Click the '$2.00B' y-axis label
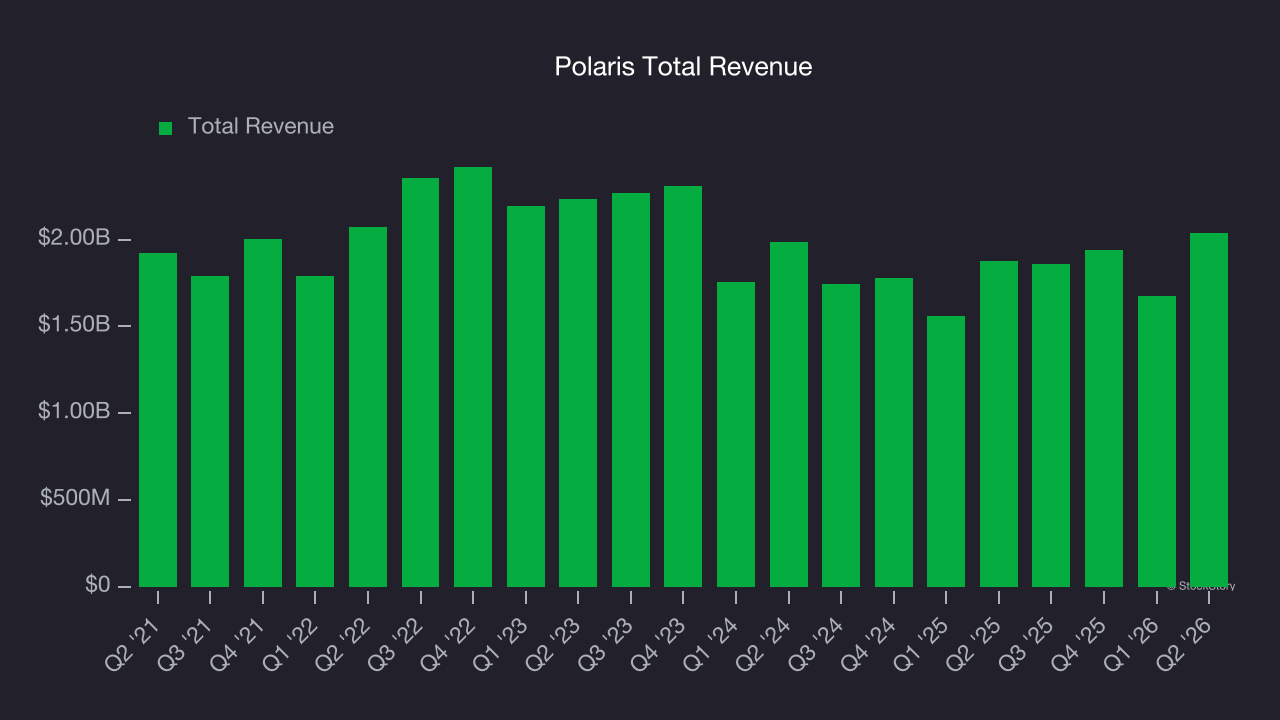 [x=74, y=238]
